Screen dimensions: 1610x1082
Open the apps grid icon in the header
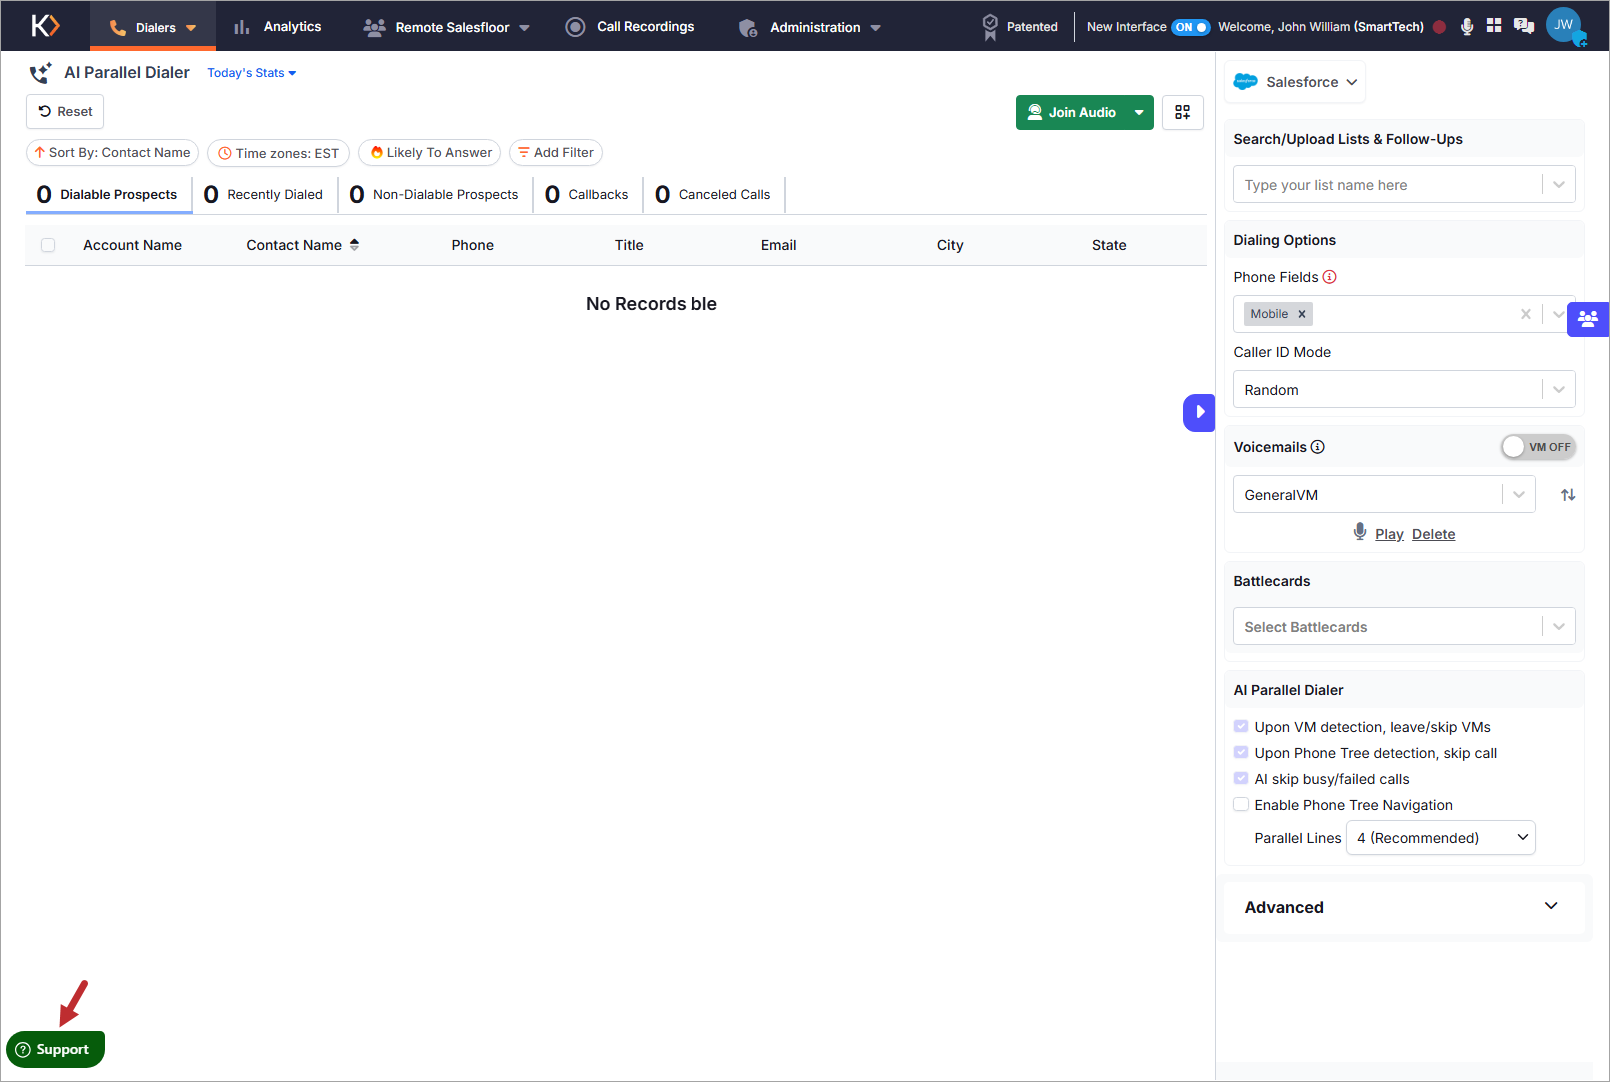pos(1494,25)
